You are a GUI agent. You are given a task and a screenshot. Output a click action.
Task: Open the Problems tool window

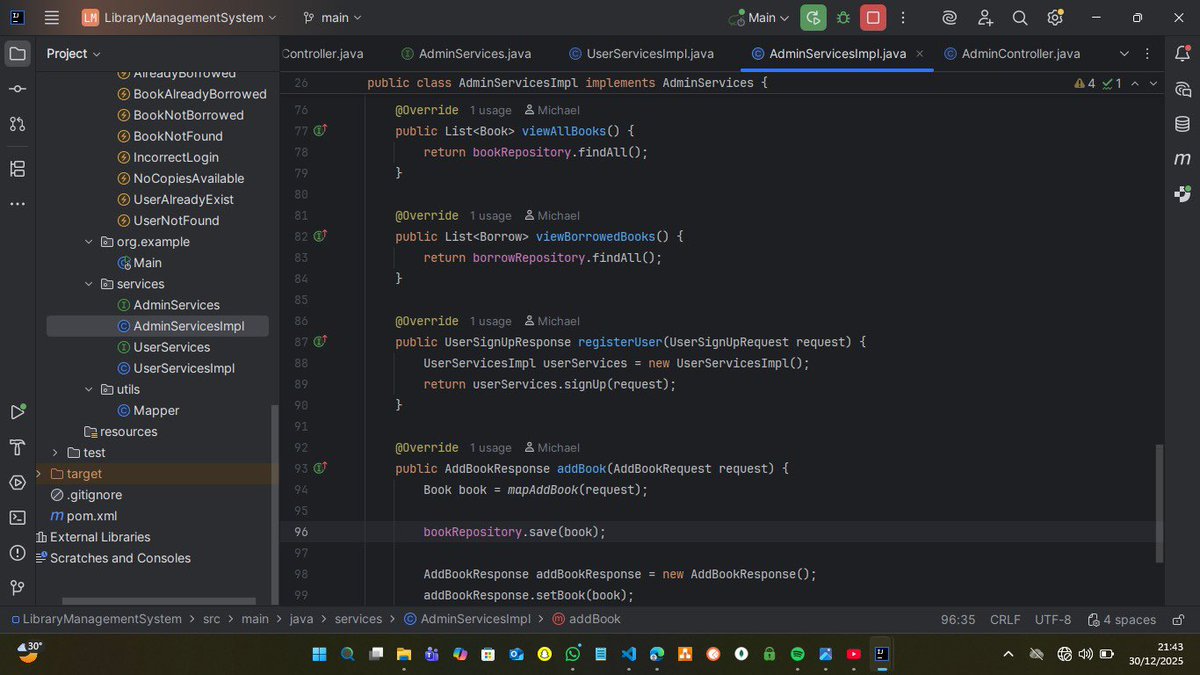17,552
